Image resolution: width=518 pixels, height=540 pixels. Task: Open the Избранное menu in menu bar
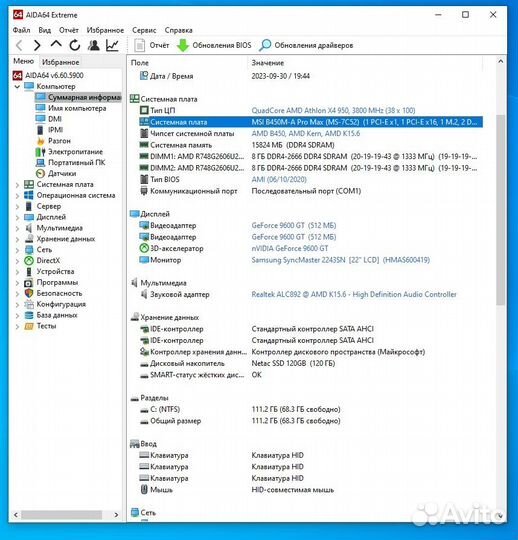[105, 30]
